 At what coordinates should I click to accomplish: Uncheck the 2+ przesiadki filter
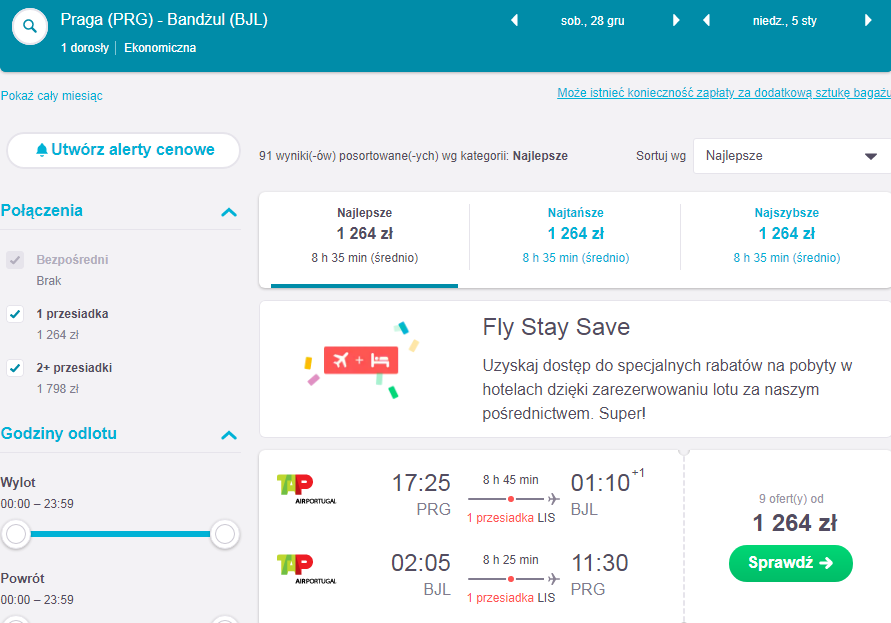(x=15, y=368)
